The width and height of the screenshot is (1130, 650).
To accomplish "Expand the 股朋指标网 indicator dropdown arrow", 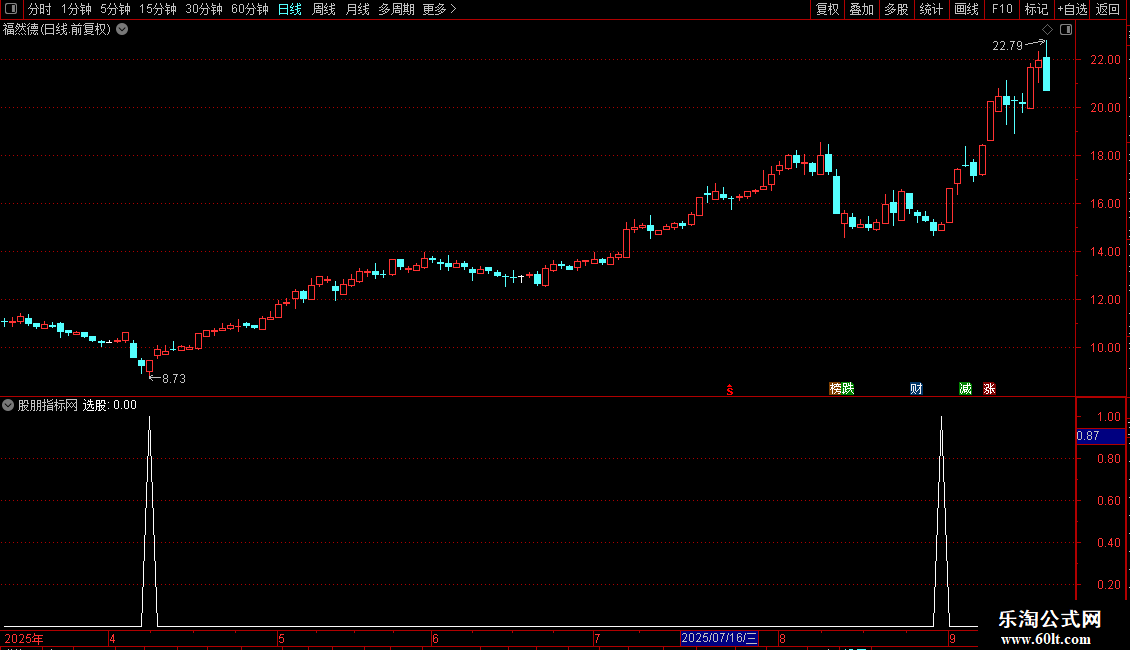I will (8, 405).
